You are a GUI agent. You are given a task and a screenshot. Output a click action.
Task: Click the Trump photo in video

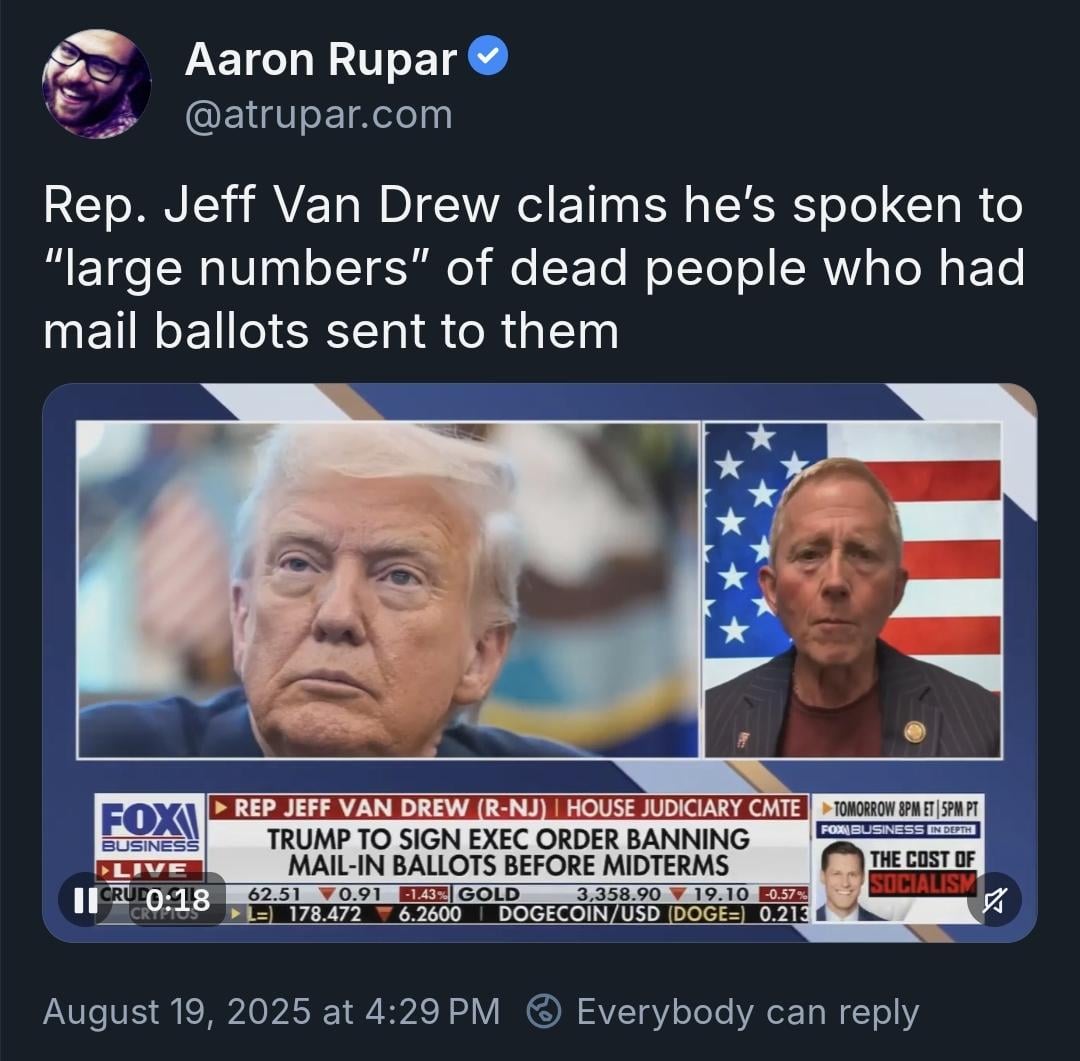coord(388,590)
